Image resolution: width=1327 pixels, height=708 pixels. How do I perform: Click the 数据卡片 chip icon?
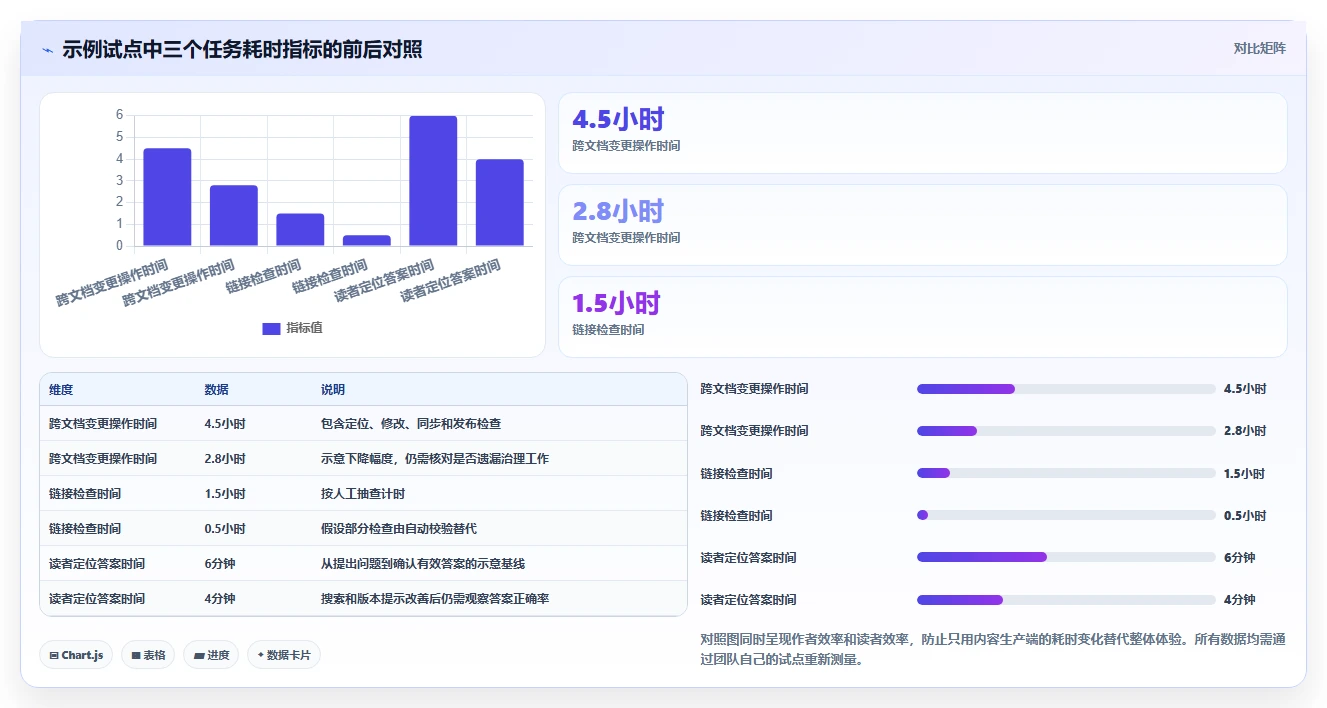click(x=261, y=655)
